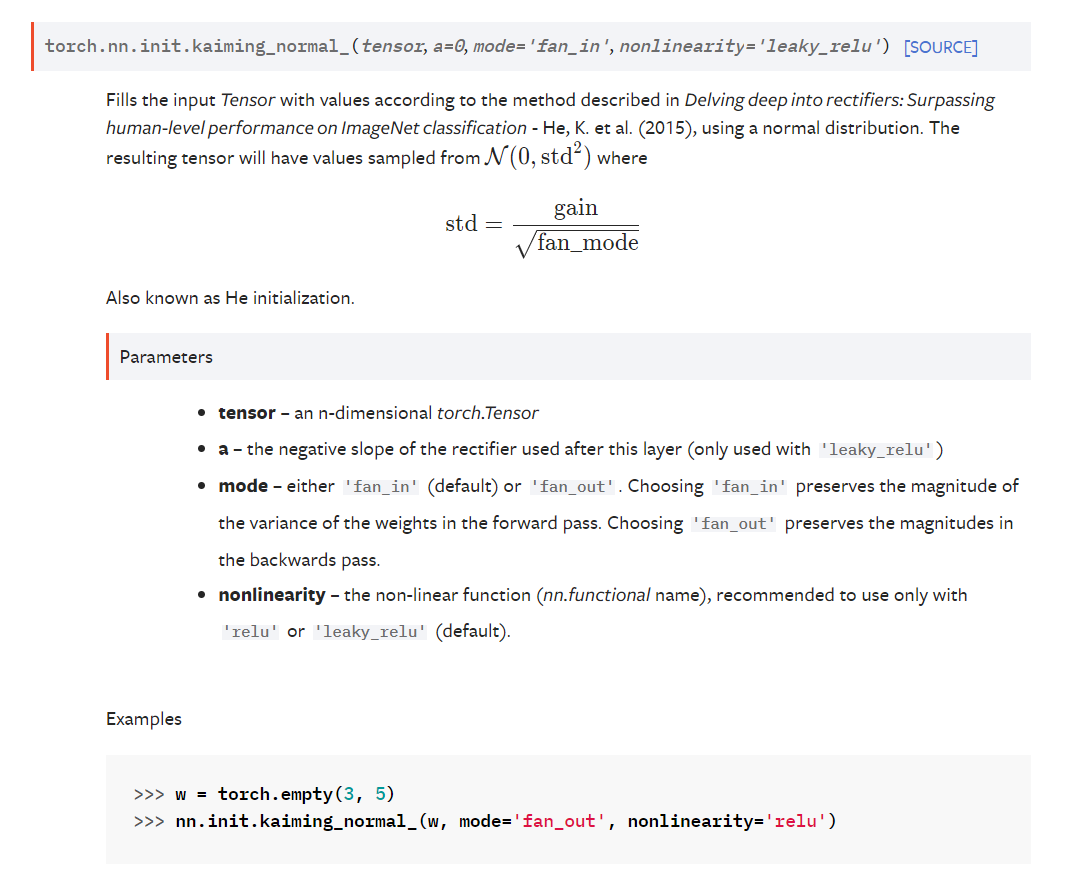The width and height of the screenshot is (1072, 896).
Task: Click the bold 'tensor' parameter name
Action: coord(247,413)
